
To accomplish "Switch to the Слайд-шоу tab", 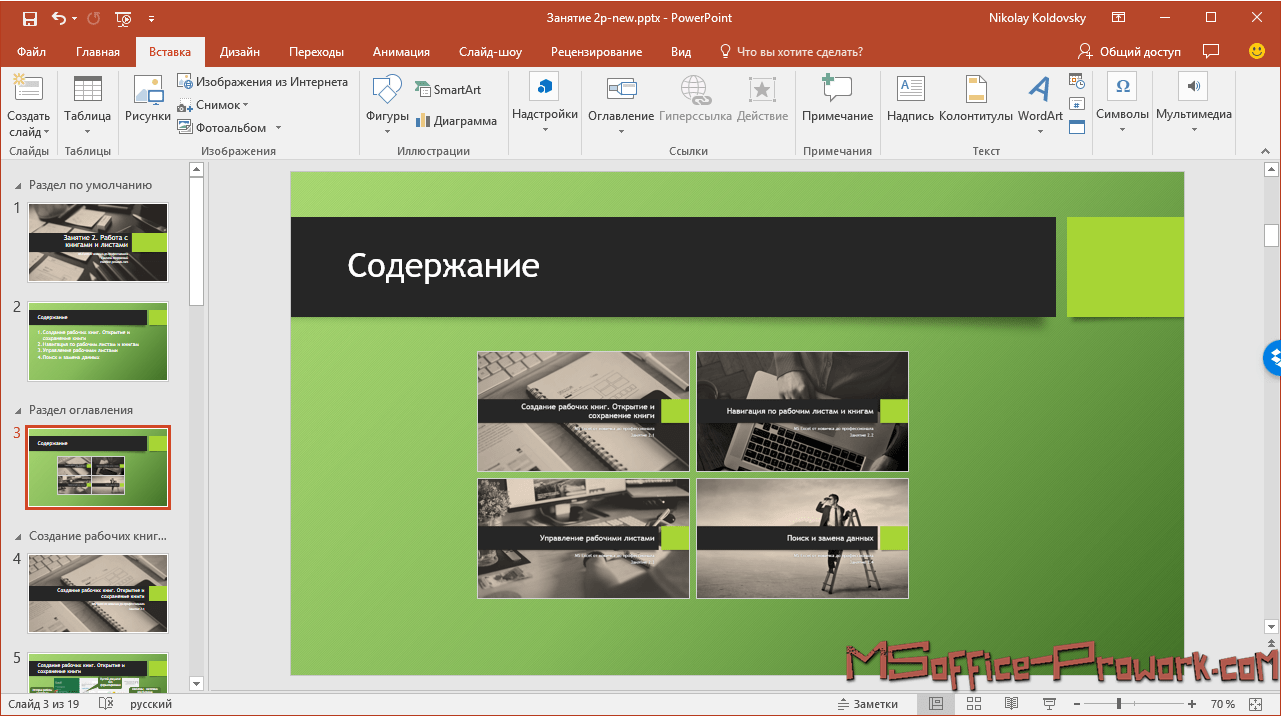I will (x=490, y=52).
